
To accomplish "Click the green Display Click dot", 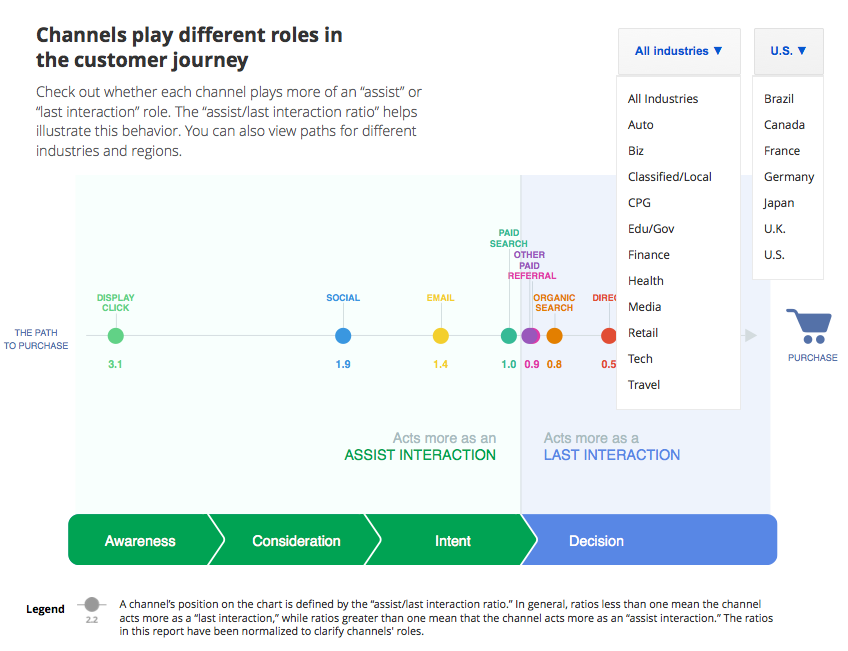I will tap(115, 336).
